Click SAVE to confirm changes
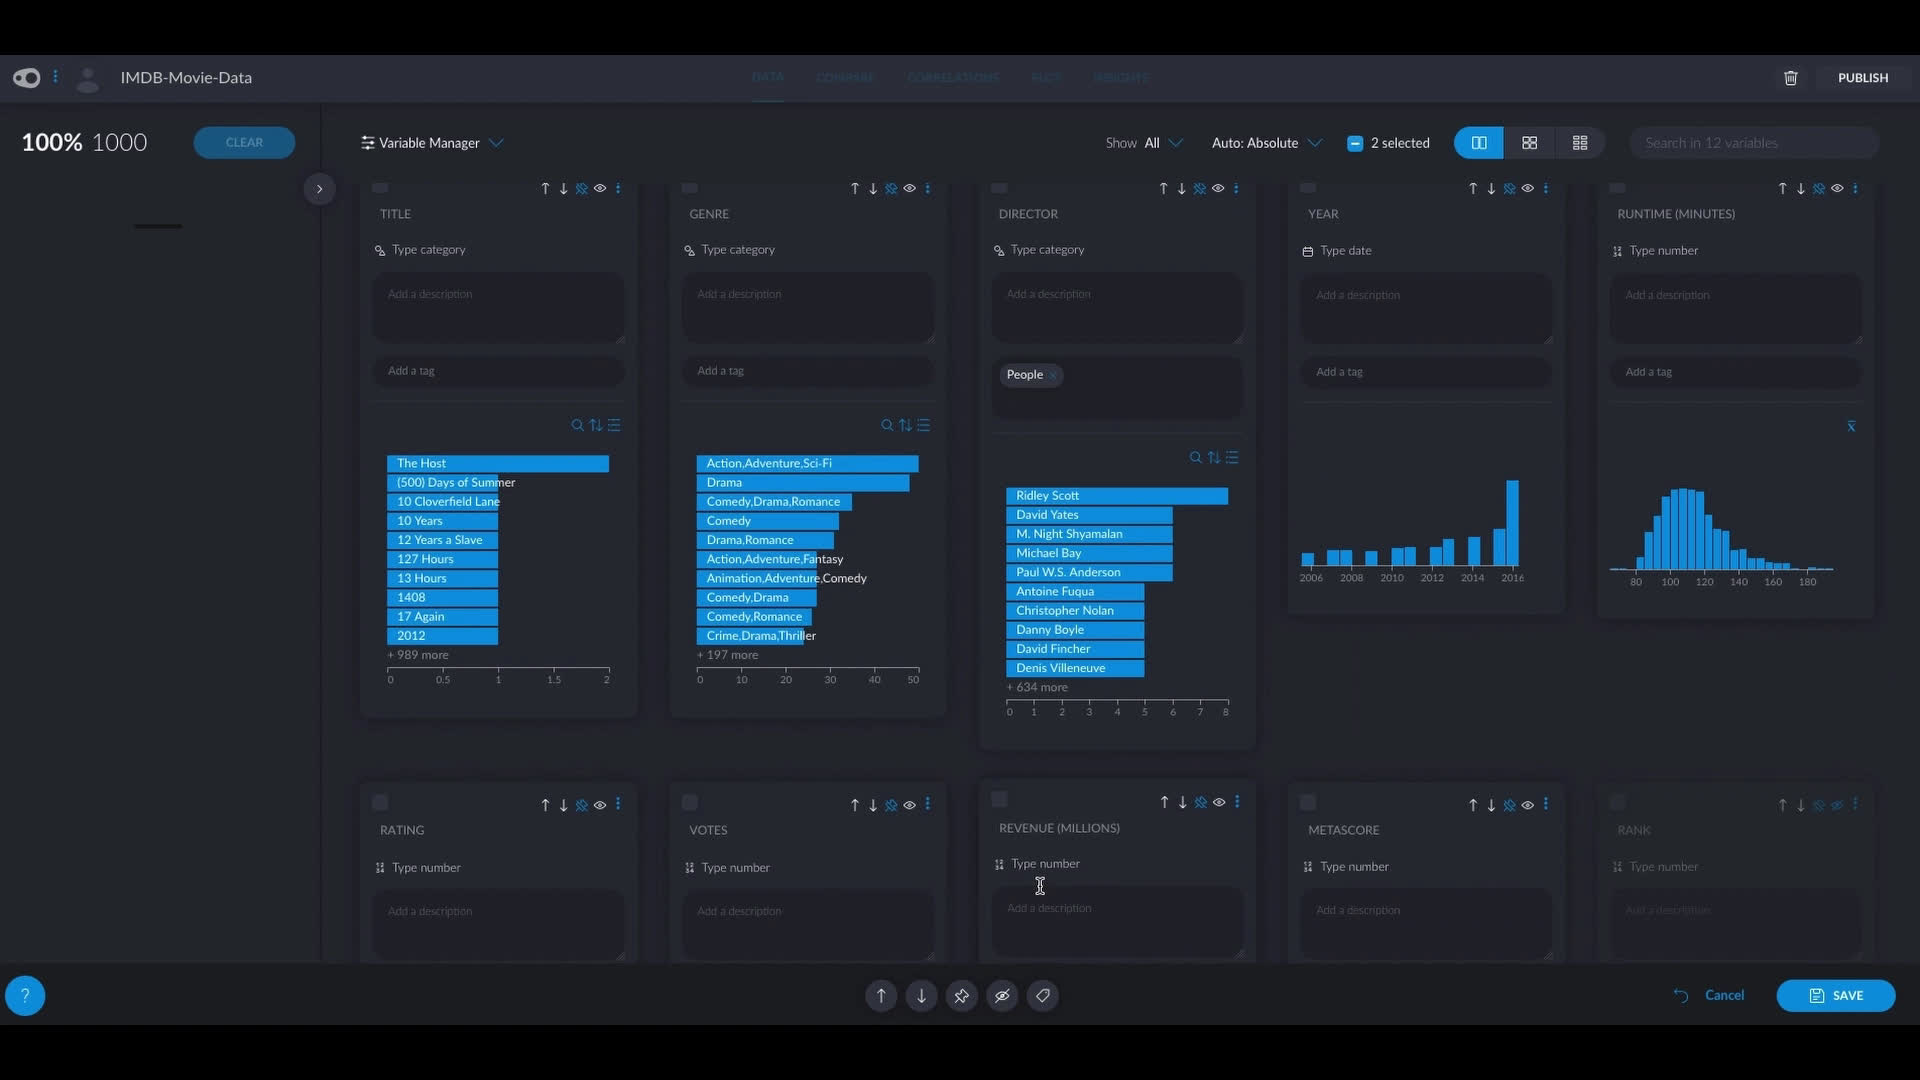This screenshot has width=1920, height=1080. (x=1836, y=995)
